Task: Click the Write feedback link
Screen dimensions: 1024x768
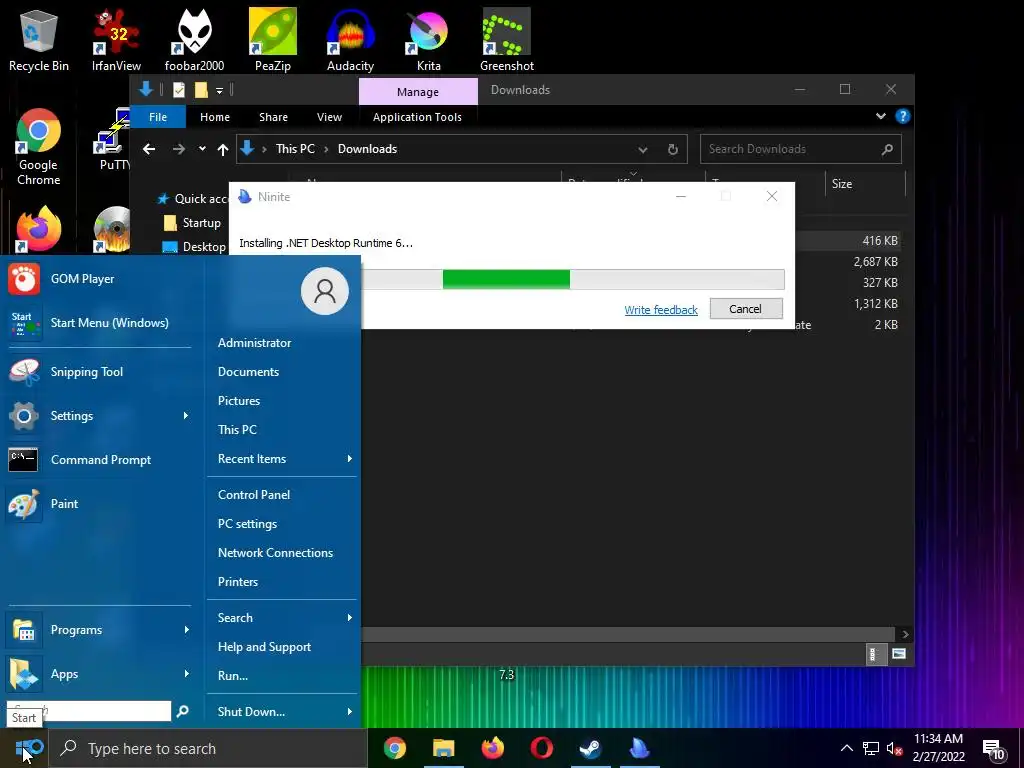Action: [661, 310]
